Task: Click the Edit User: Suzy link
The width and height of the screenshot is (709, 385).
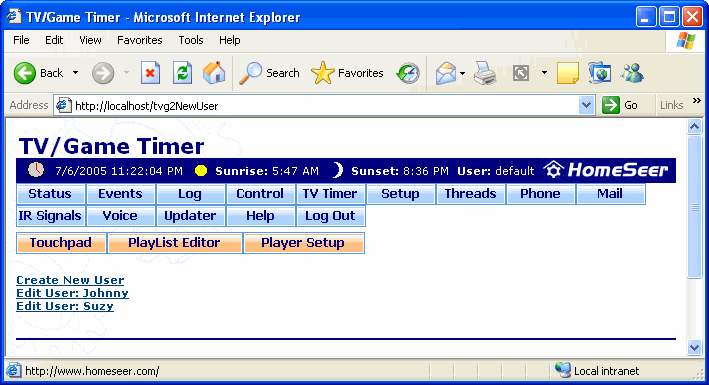Action: 65,306
